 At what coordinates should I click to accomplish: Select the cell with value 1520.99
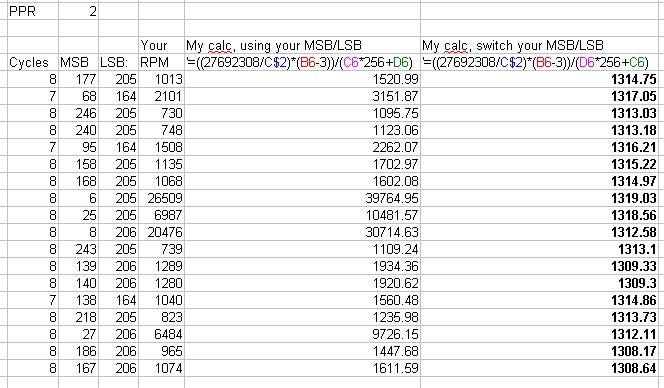(302, 79)
